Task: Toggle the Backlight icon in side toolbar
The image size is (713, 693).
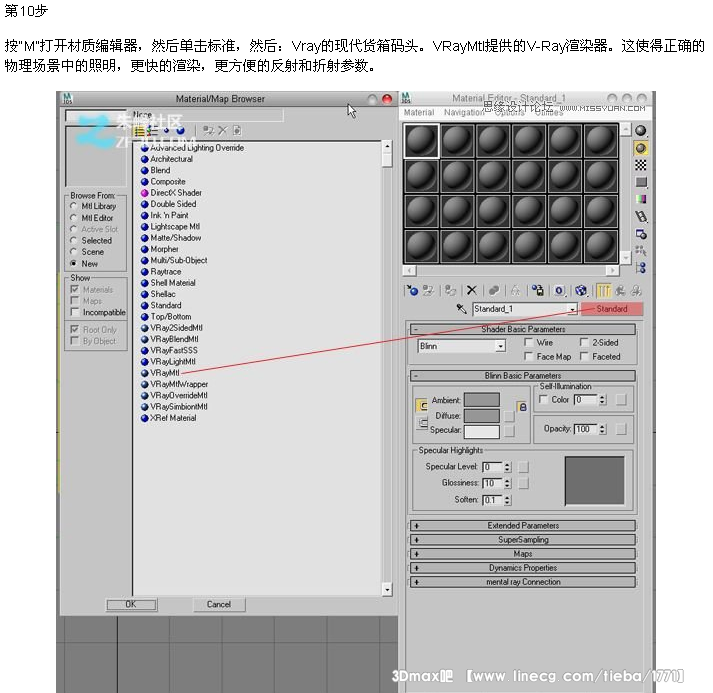Action: coord(641,148)
